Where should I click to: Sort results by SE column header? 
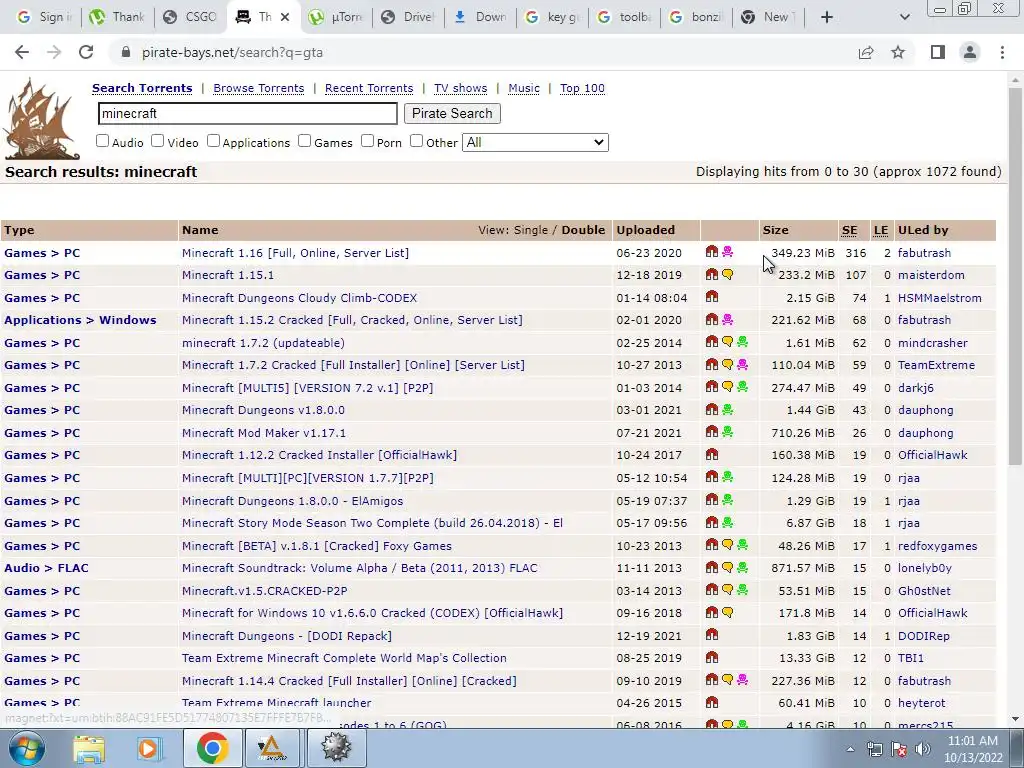(849, 230)
